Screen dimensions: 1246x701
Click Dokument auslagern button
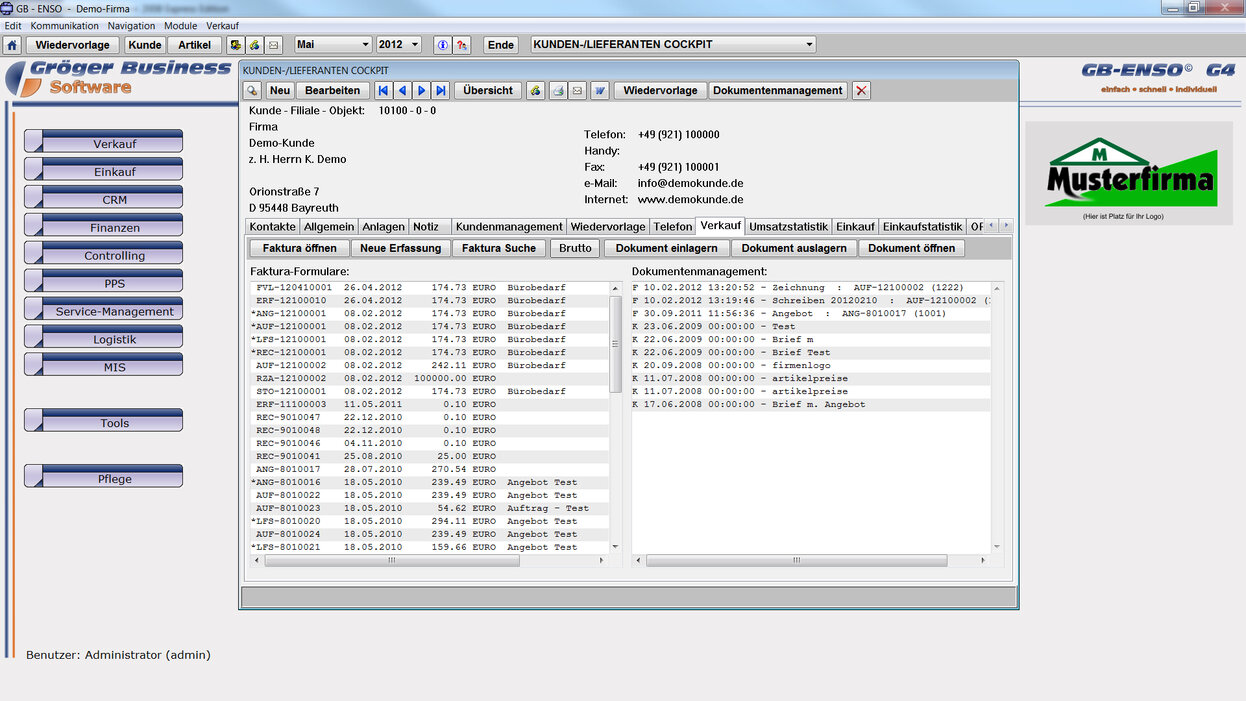tap(794, 248)
